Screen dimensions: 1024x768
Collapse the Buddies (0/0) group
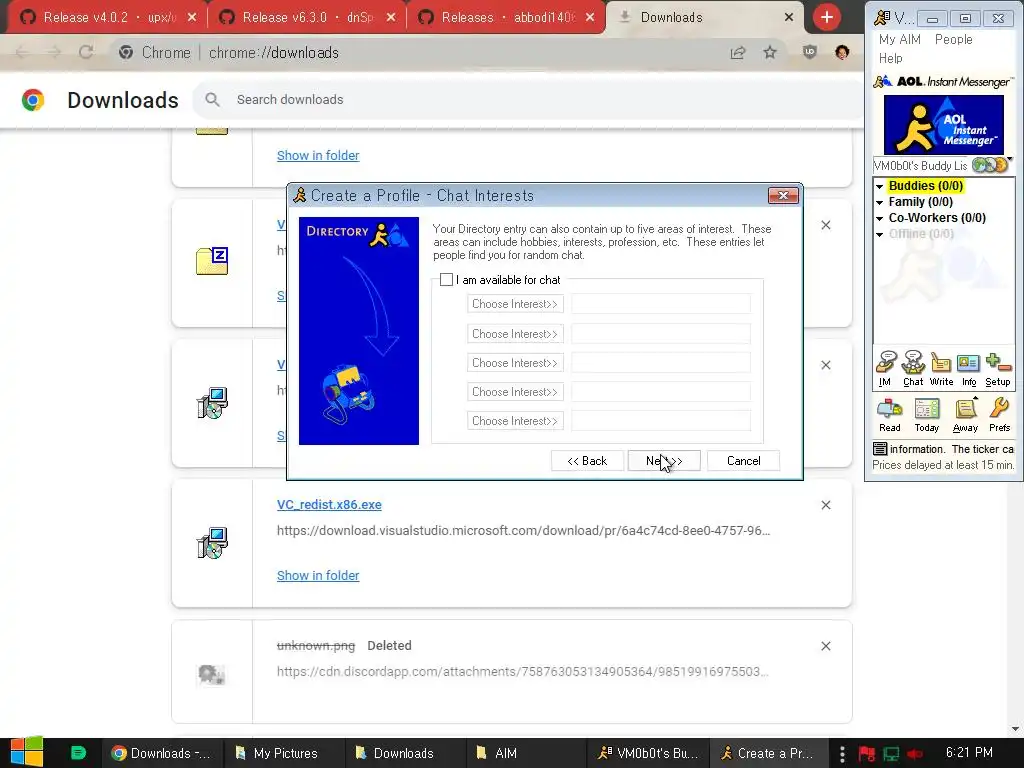point(880,187)
